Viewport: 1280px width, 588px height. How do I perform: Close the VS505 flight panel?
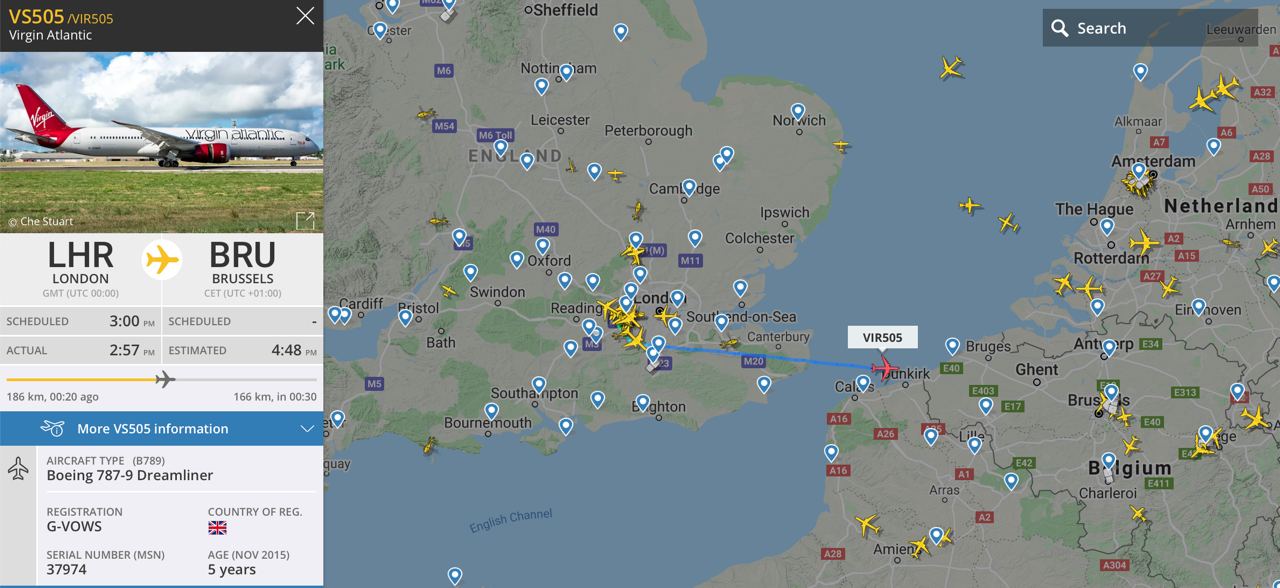305,16
